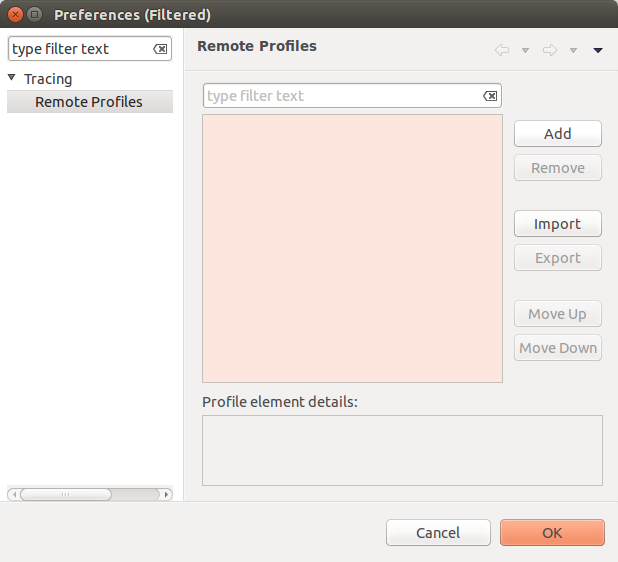Click the back navigation arrow
Screen dimensions: 618x562
coord(502,50)
